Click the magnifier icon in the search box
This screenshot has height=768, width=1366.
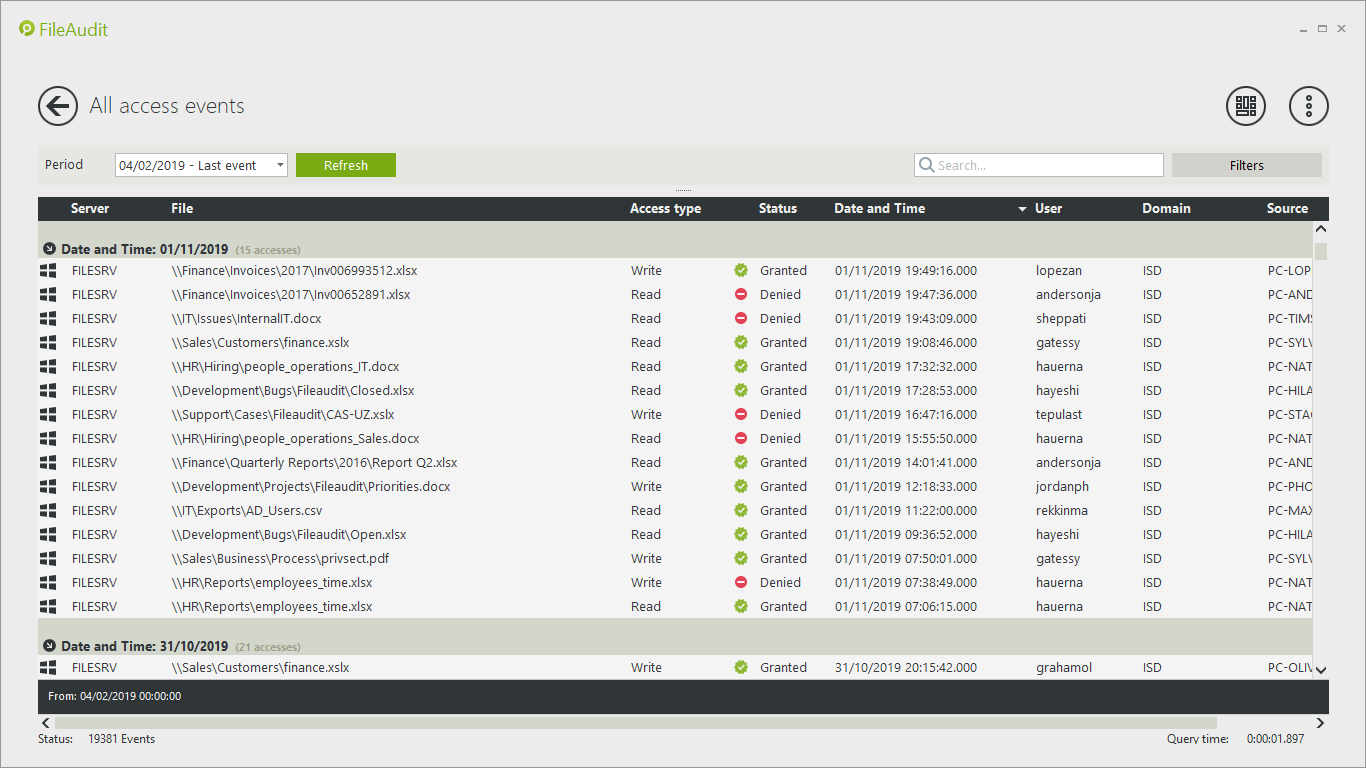tap(926, 165)
